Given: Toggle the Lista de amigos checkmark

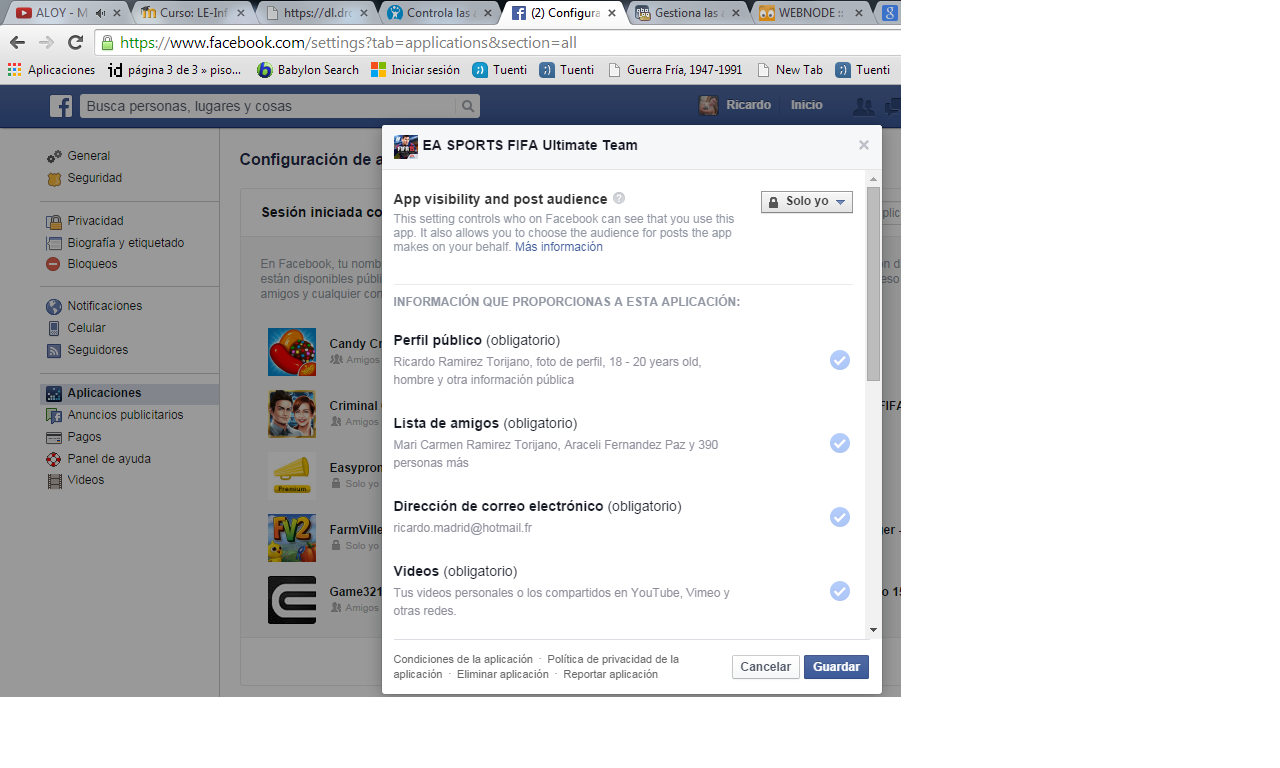Looking at the screenshot, I should [x=840, y=443].
